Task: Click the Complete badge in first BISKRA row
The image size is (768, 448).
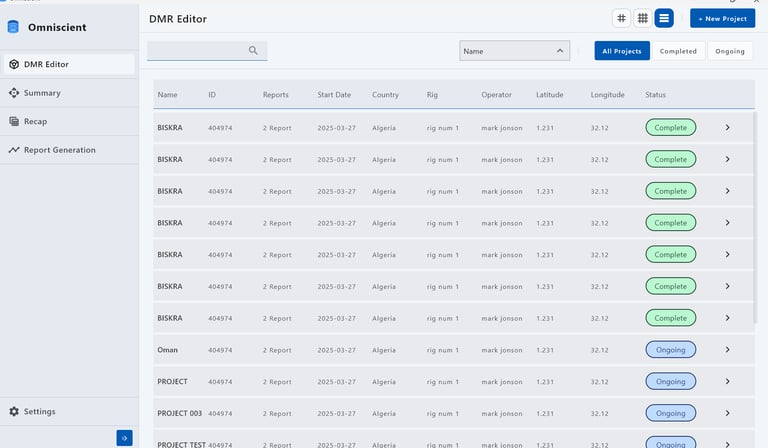Action: pyautogui.click(x=671, y=127)
